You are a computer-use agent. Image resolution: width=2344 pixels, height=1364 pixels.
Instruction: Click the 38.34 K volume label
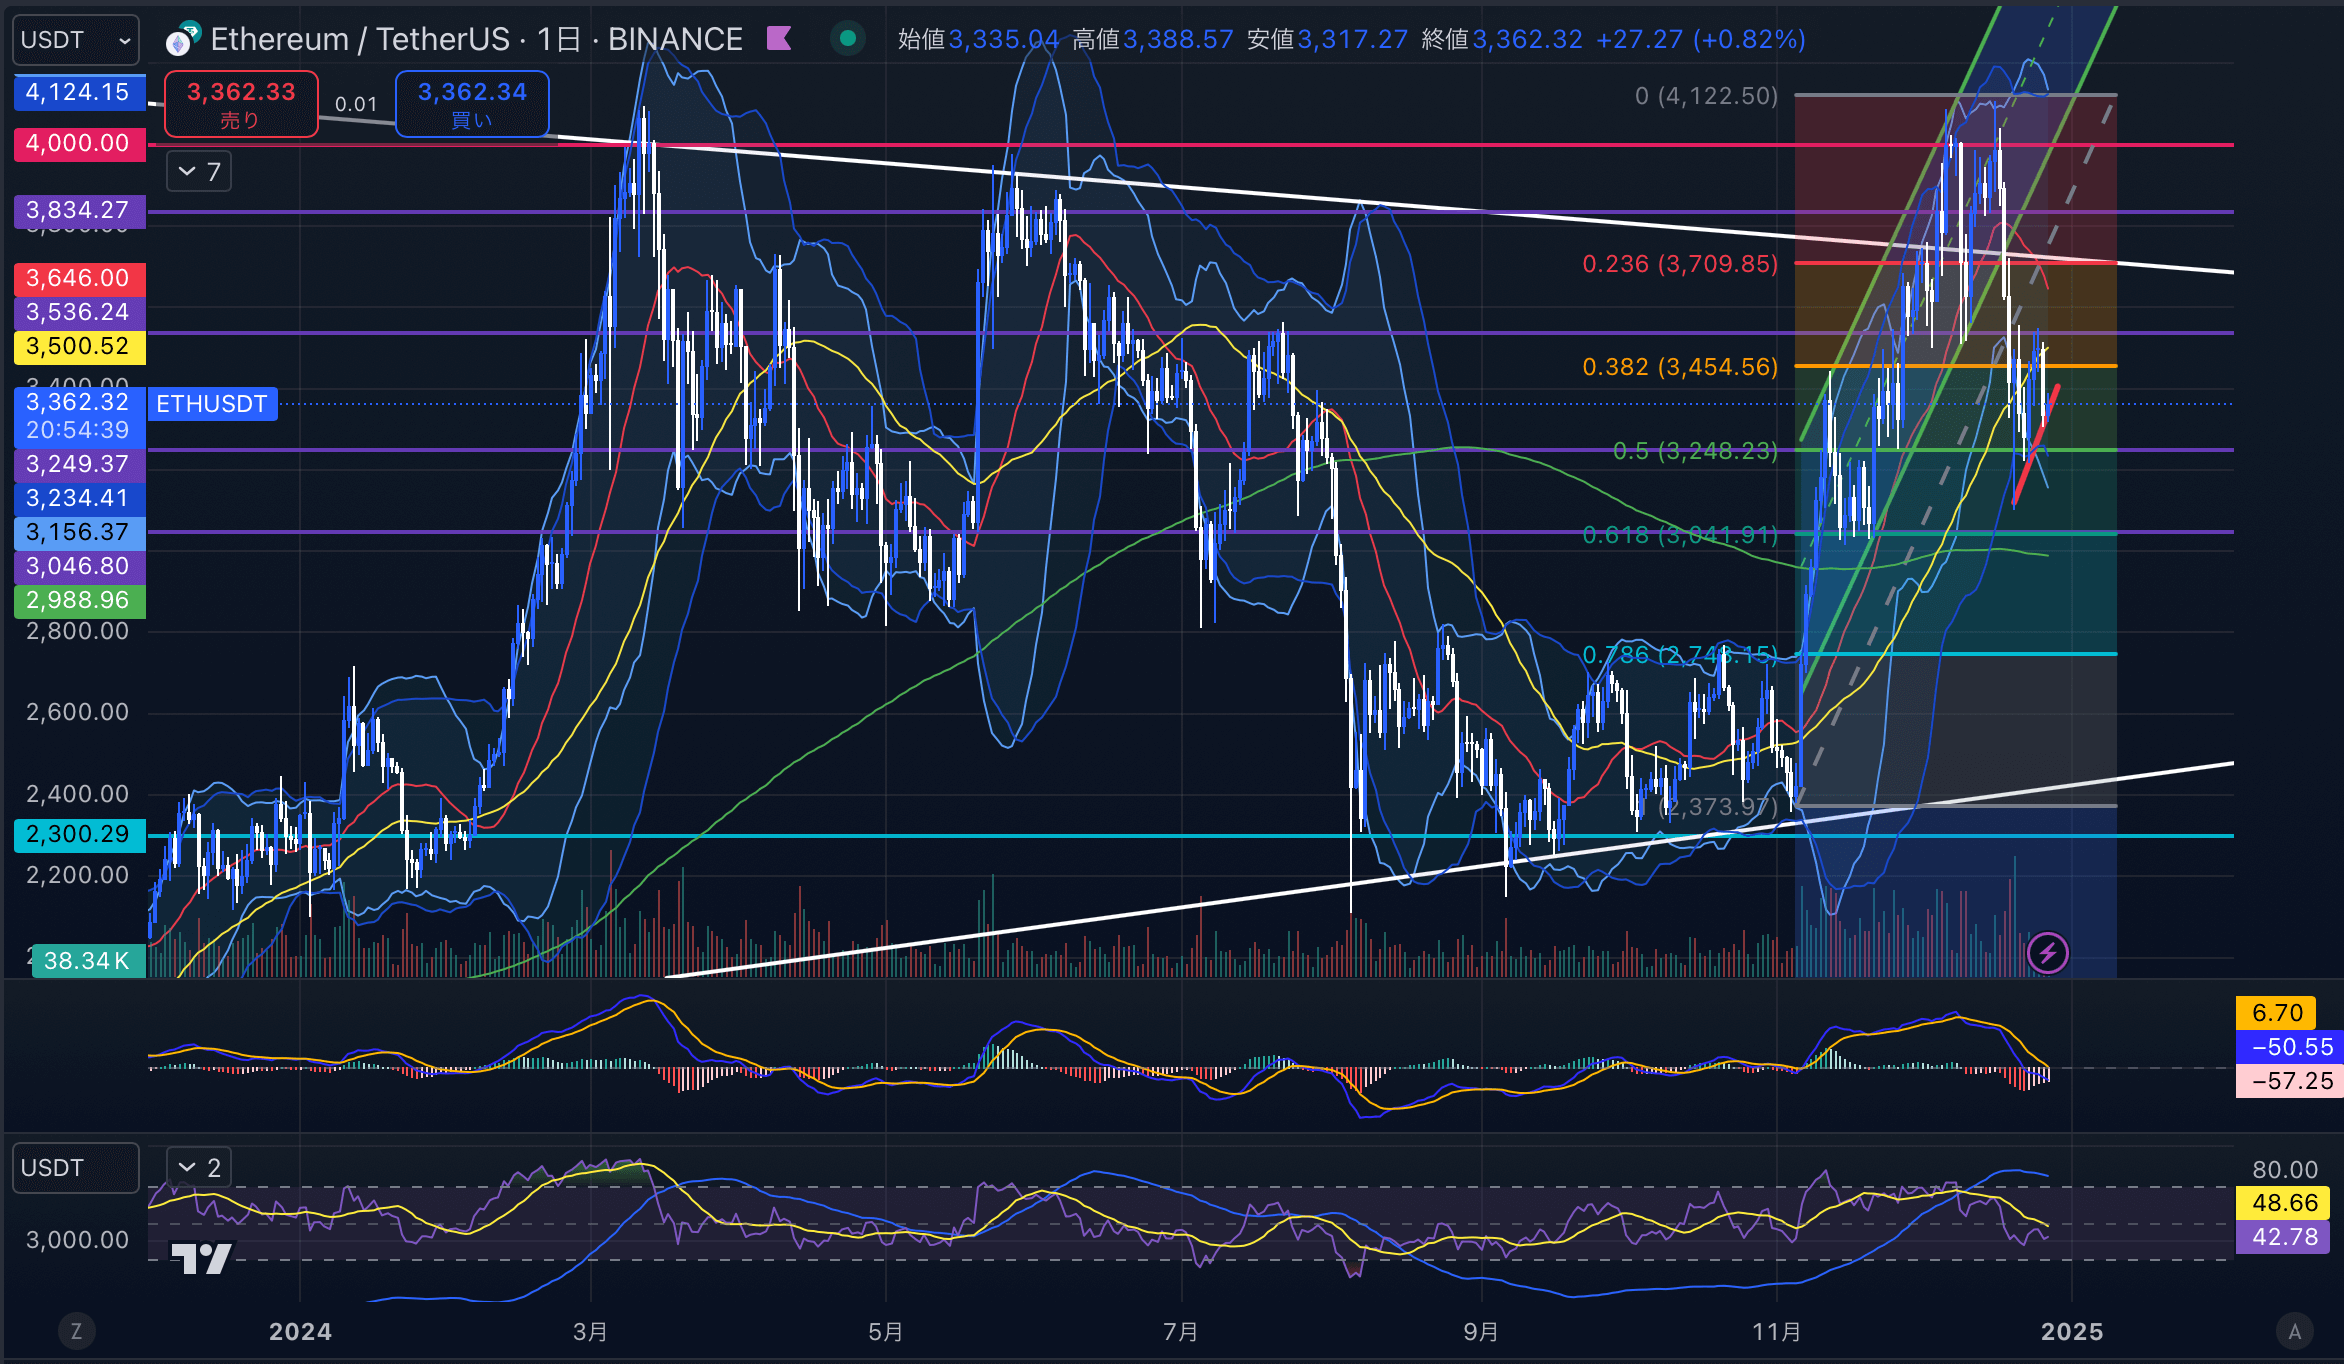pos(88,961)
